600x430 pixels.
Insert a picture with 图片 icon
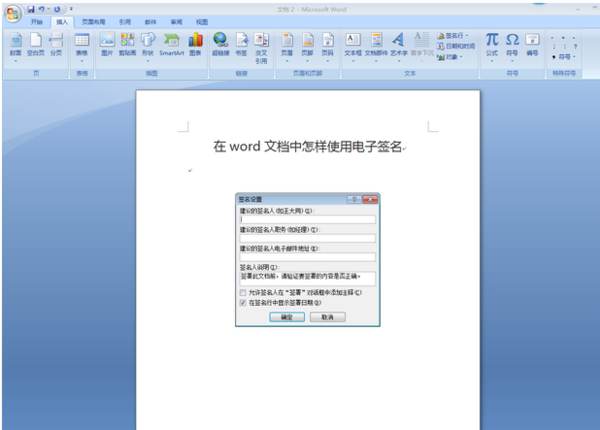(107, 43)
